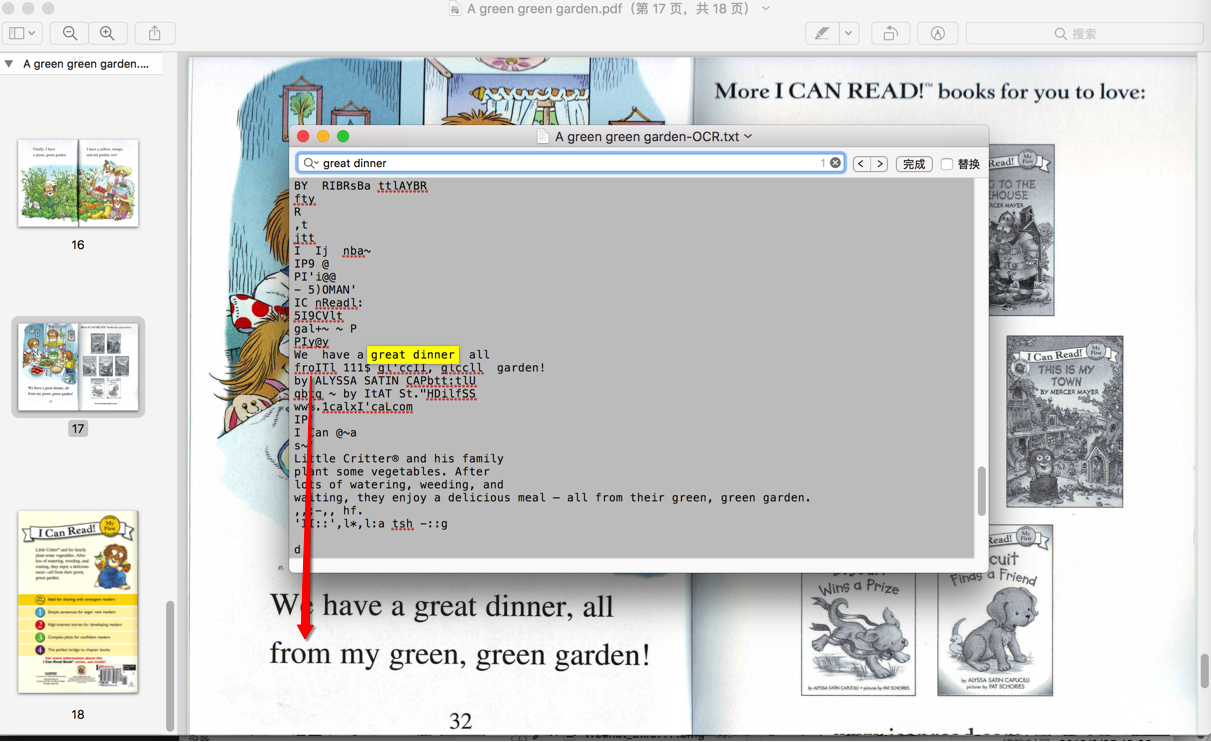Screen dimensions: 1211x742
Task: Click the 'Finds a Friend' book cover
Action: coord(995,610)
